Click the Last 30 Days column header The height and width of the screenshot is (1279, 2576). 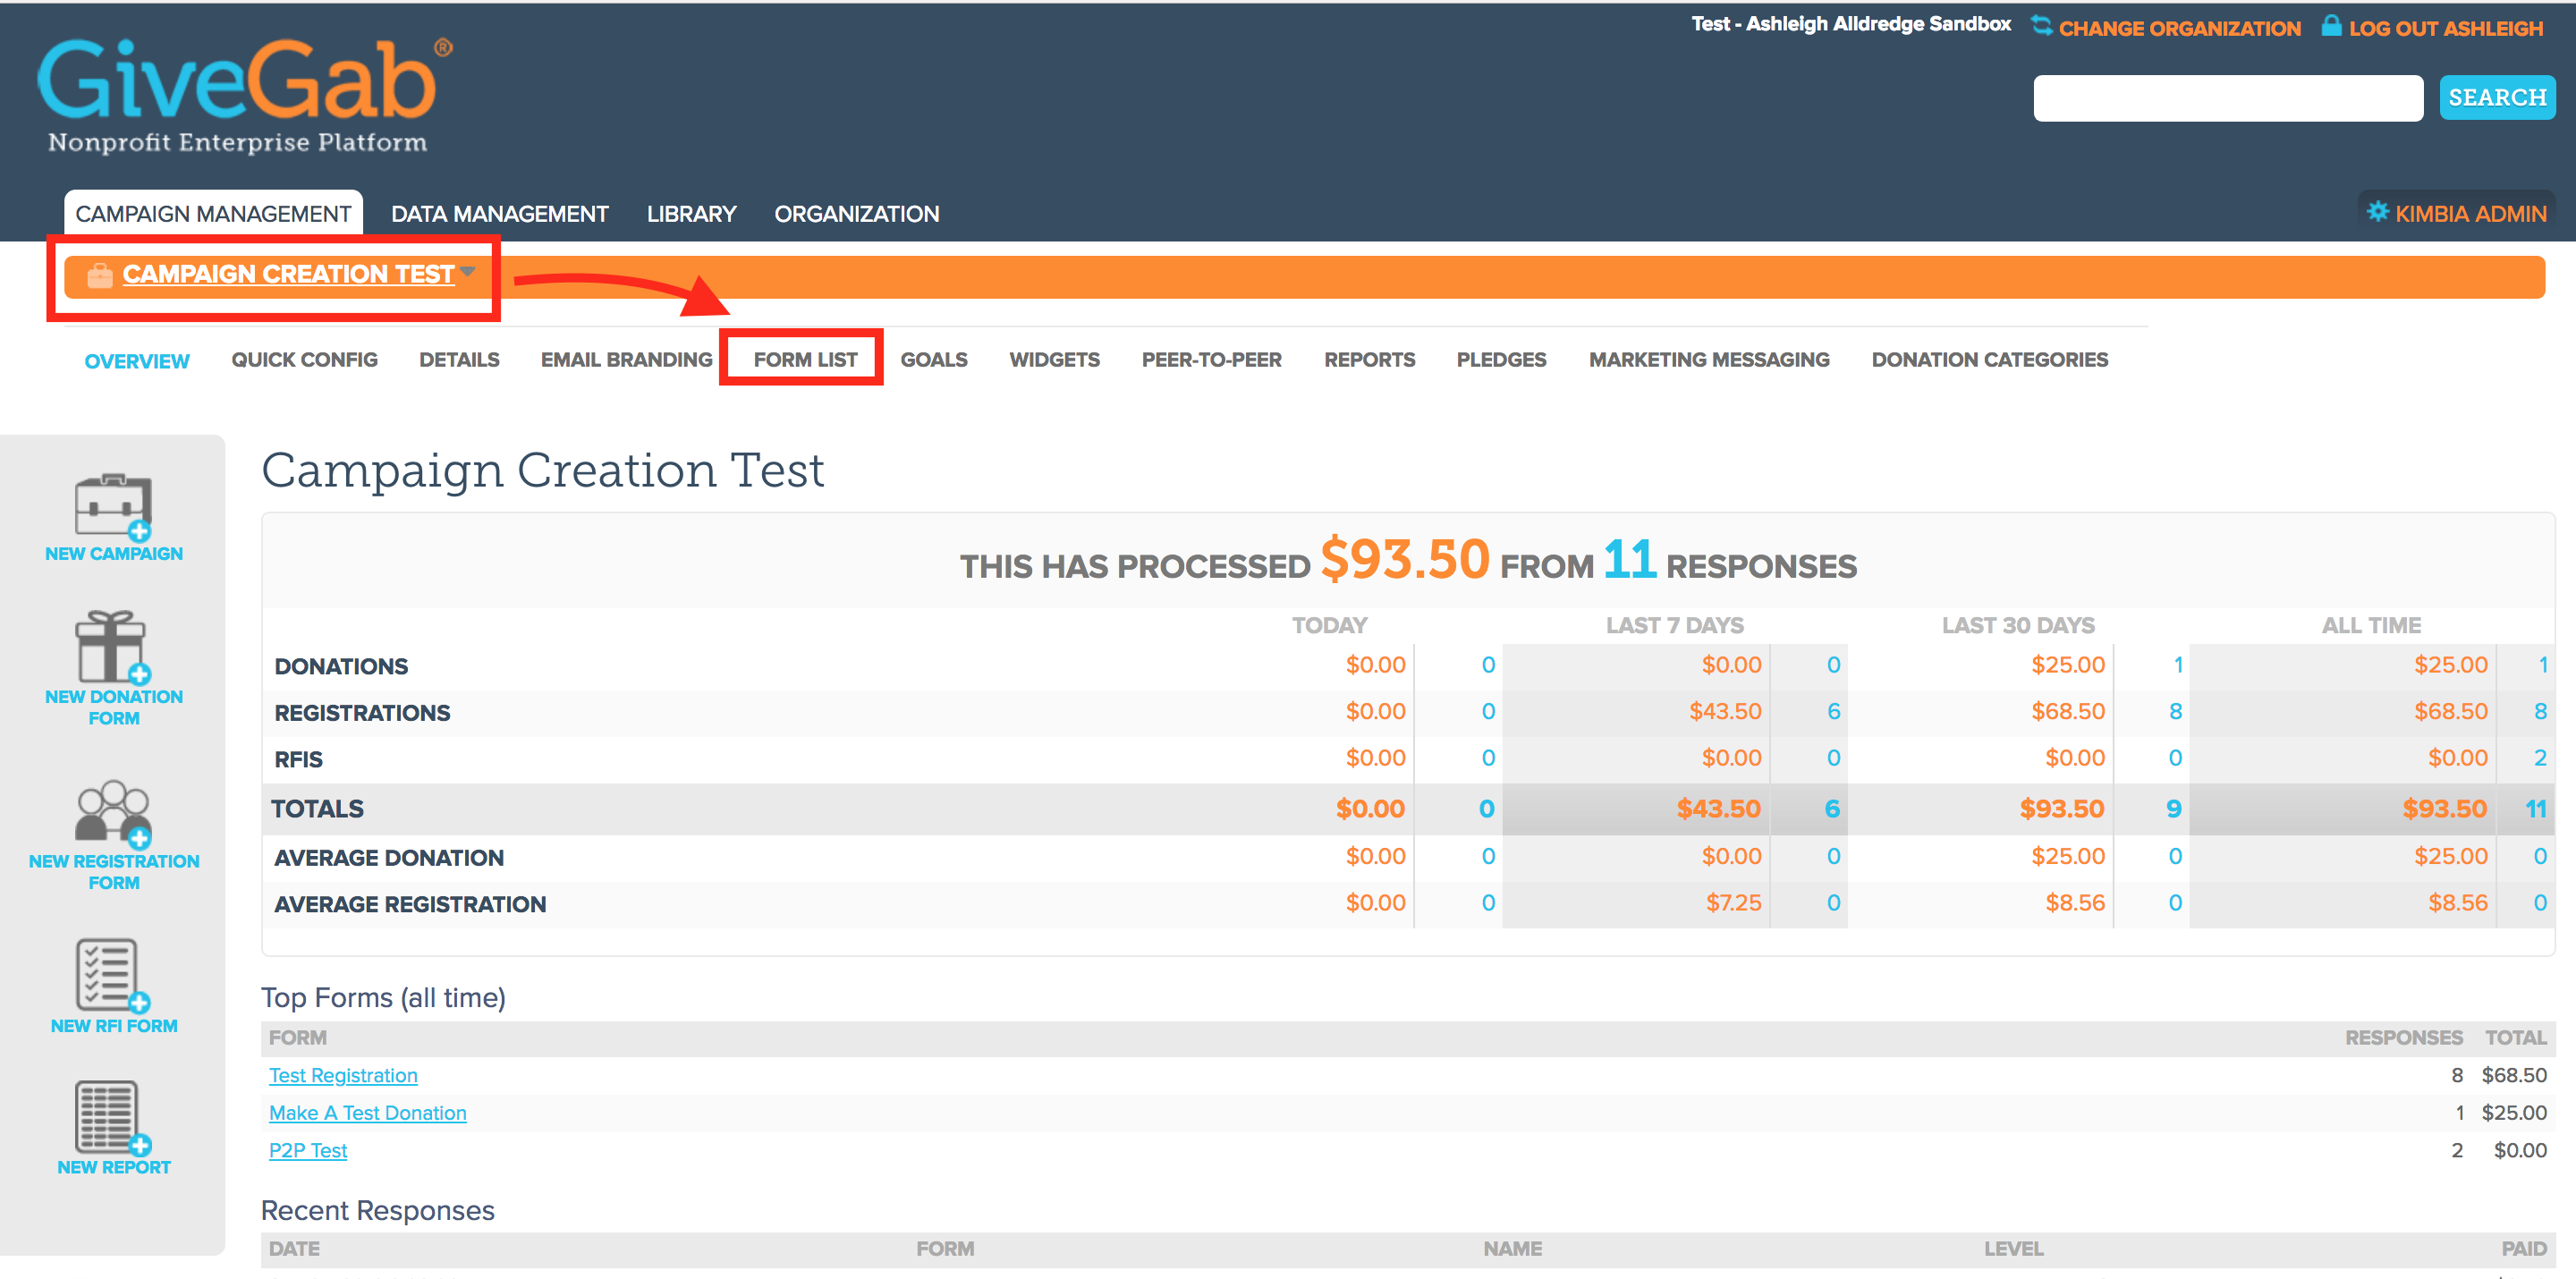click(x=2017, y=626)
